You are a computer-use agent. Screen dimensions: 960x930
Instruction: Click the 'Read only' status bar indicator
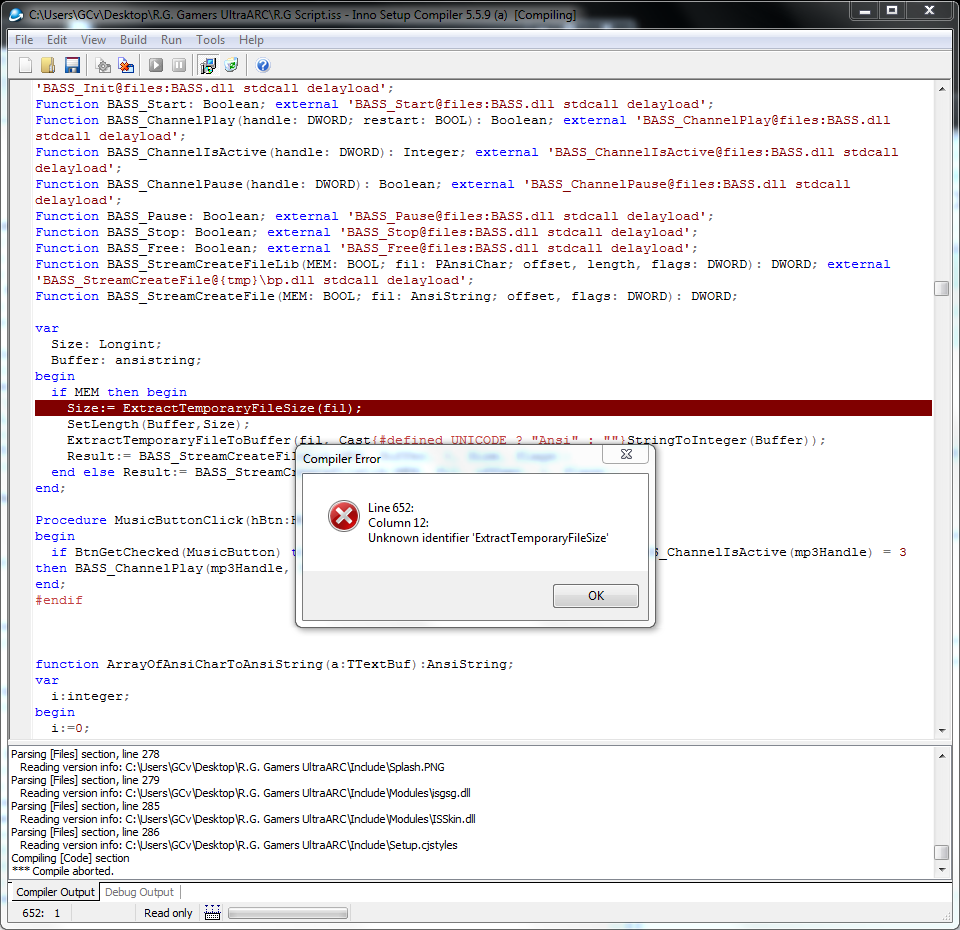168,913
